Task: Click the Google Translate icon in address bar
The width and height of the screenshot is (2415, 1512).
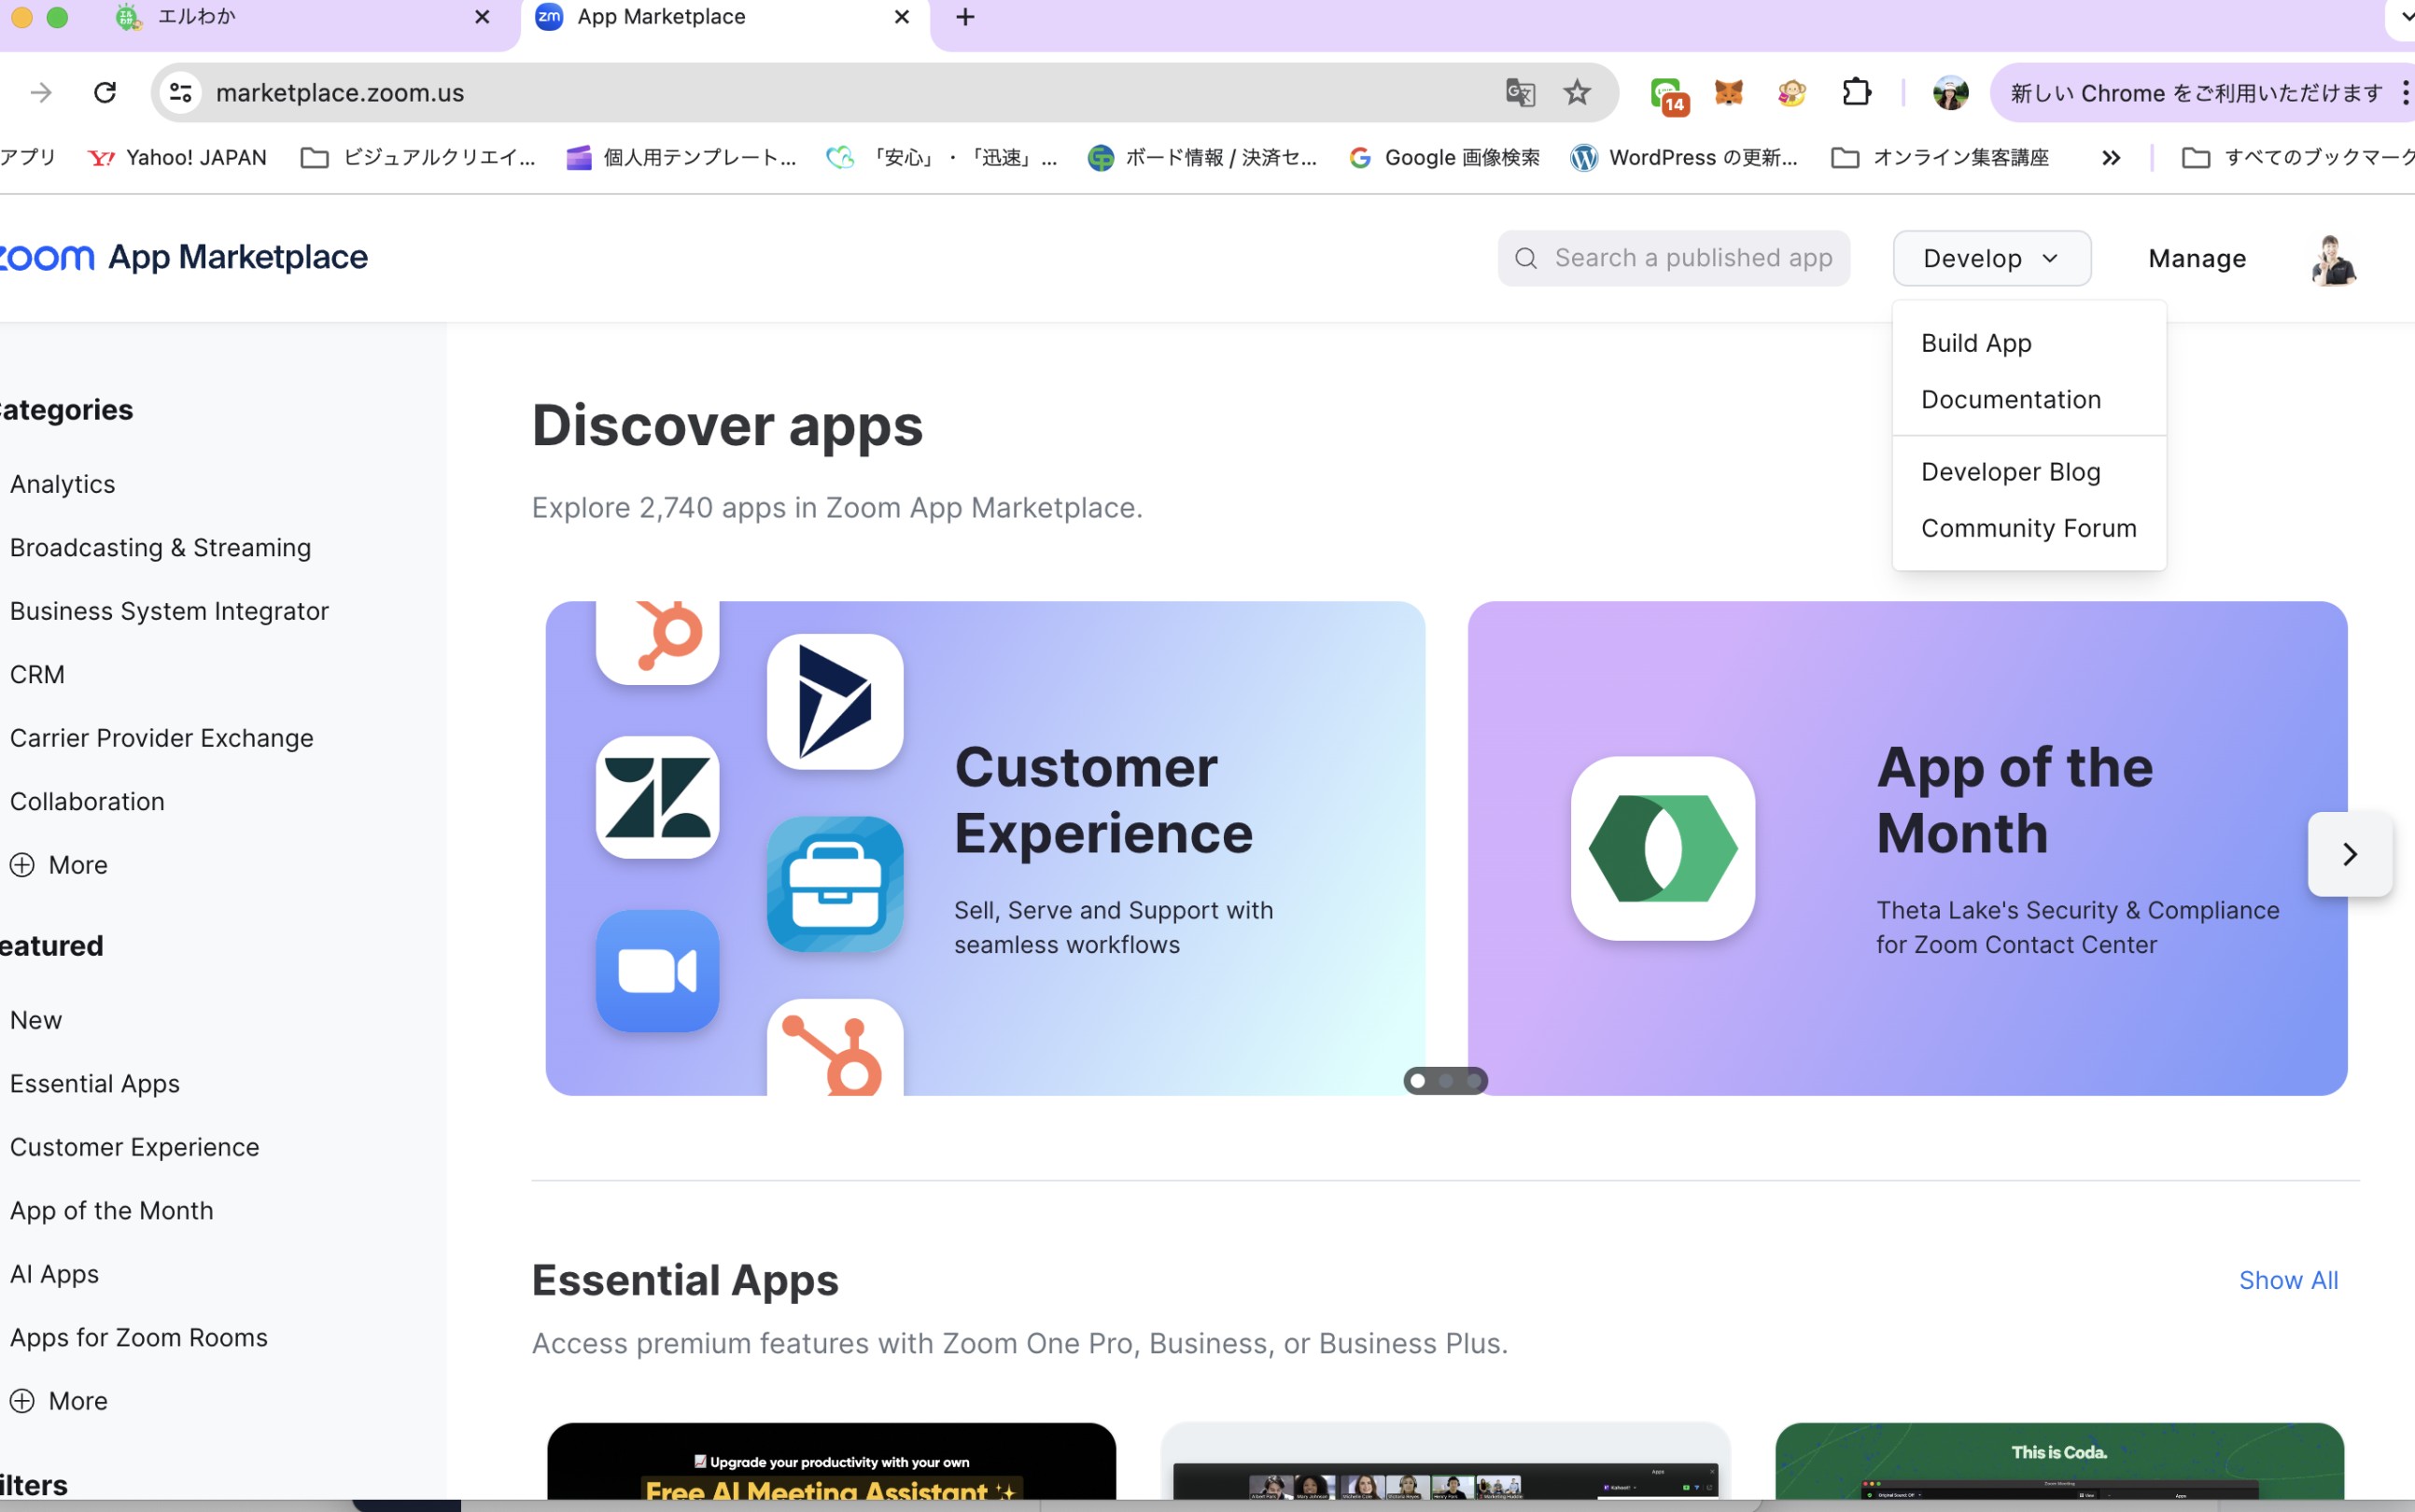Action: [1520, 93]
